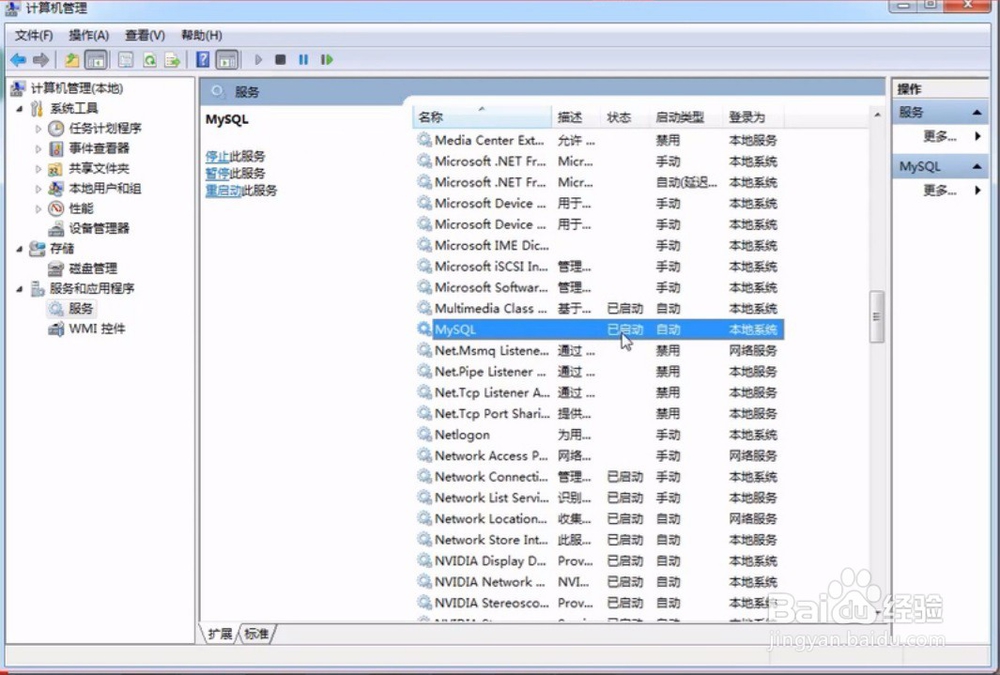This screenshot has width=1000, height=675.
Task: Switch to the 标准 tab
Action: 256,634
